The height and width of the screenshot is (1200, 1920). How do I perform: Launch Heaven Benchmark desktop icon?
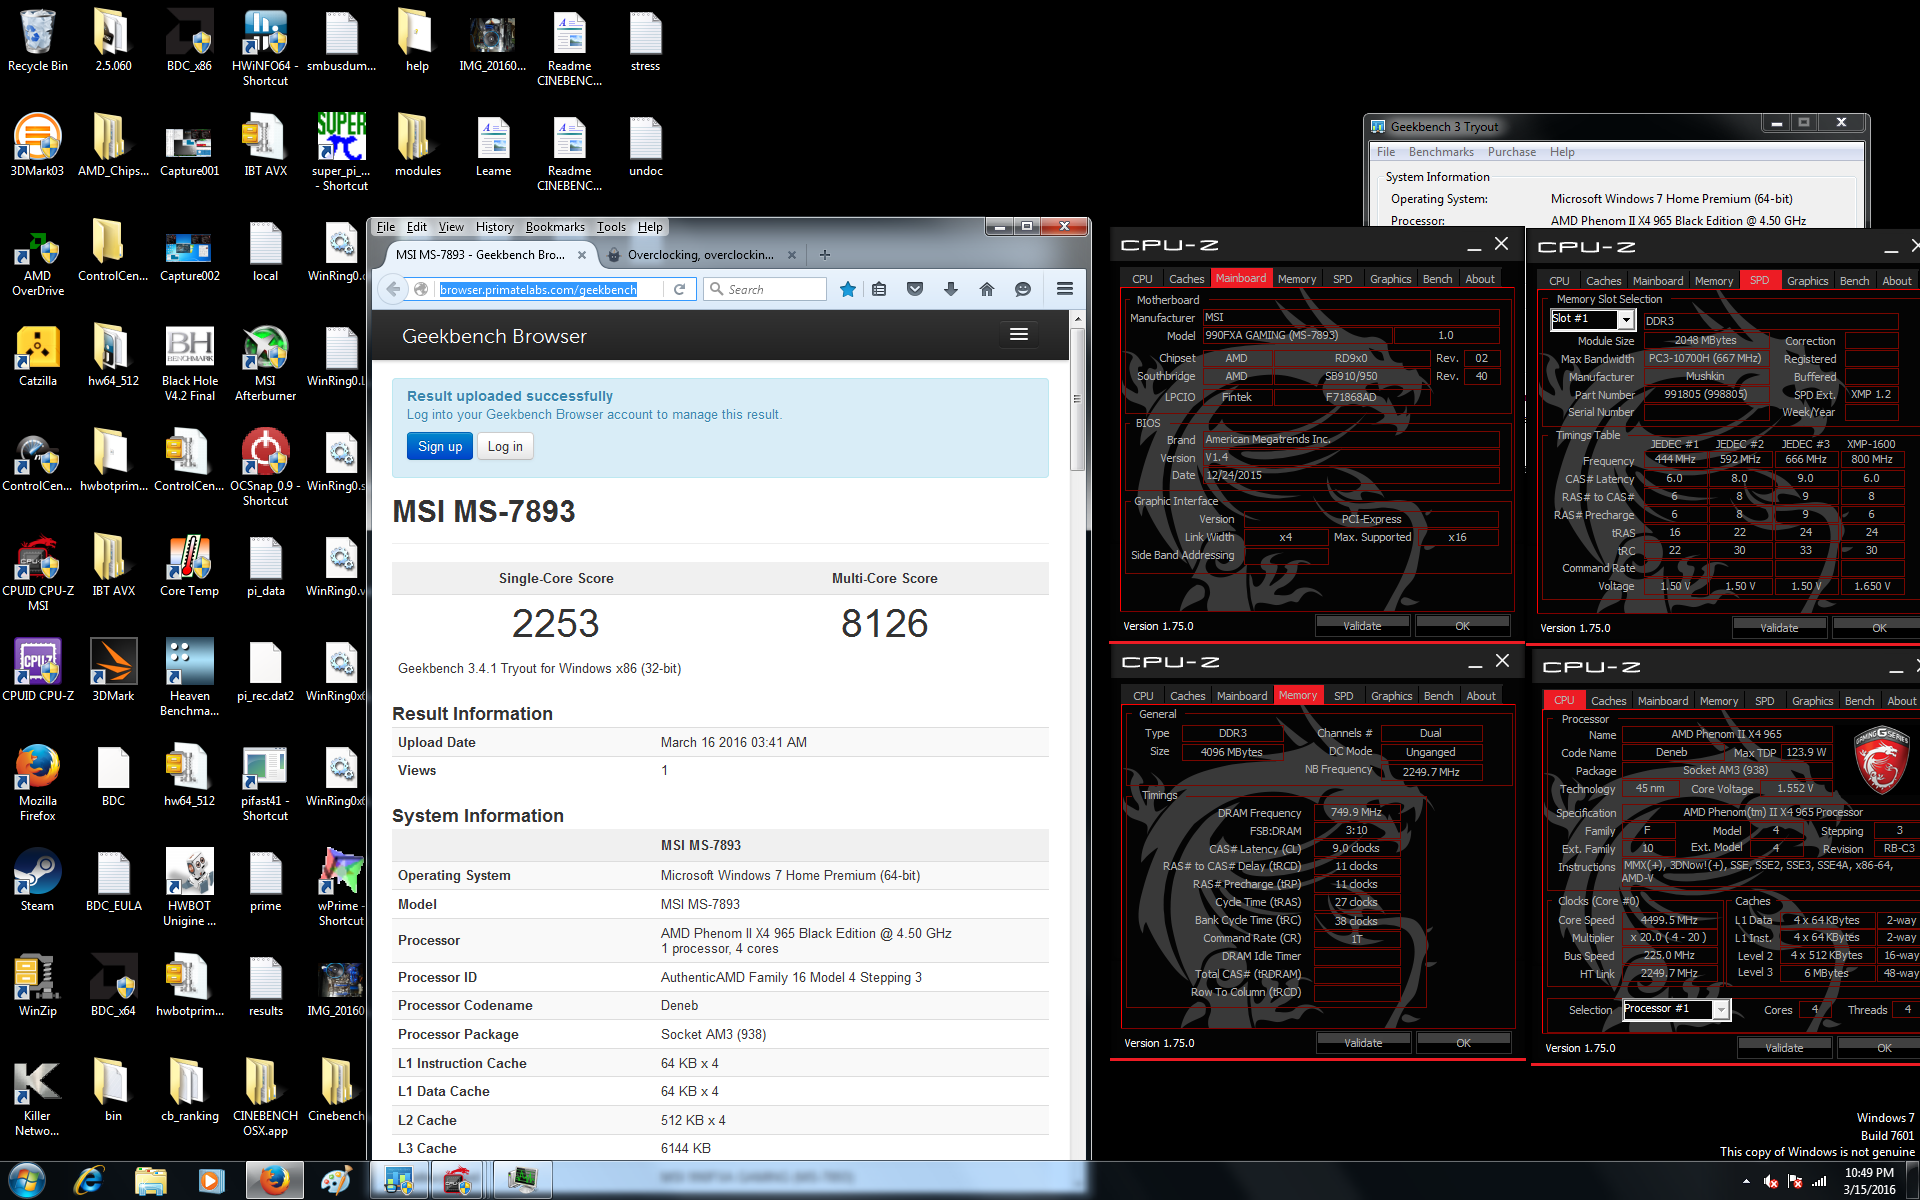(x=190, y=677)
